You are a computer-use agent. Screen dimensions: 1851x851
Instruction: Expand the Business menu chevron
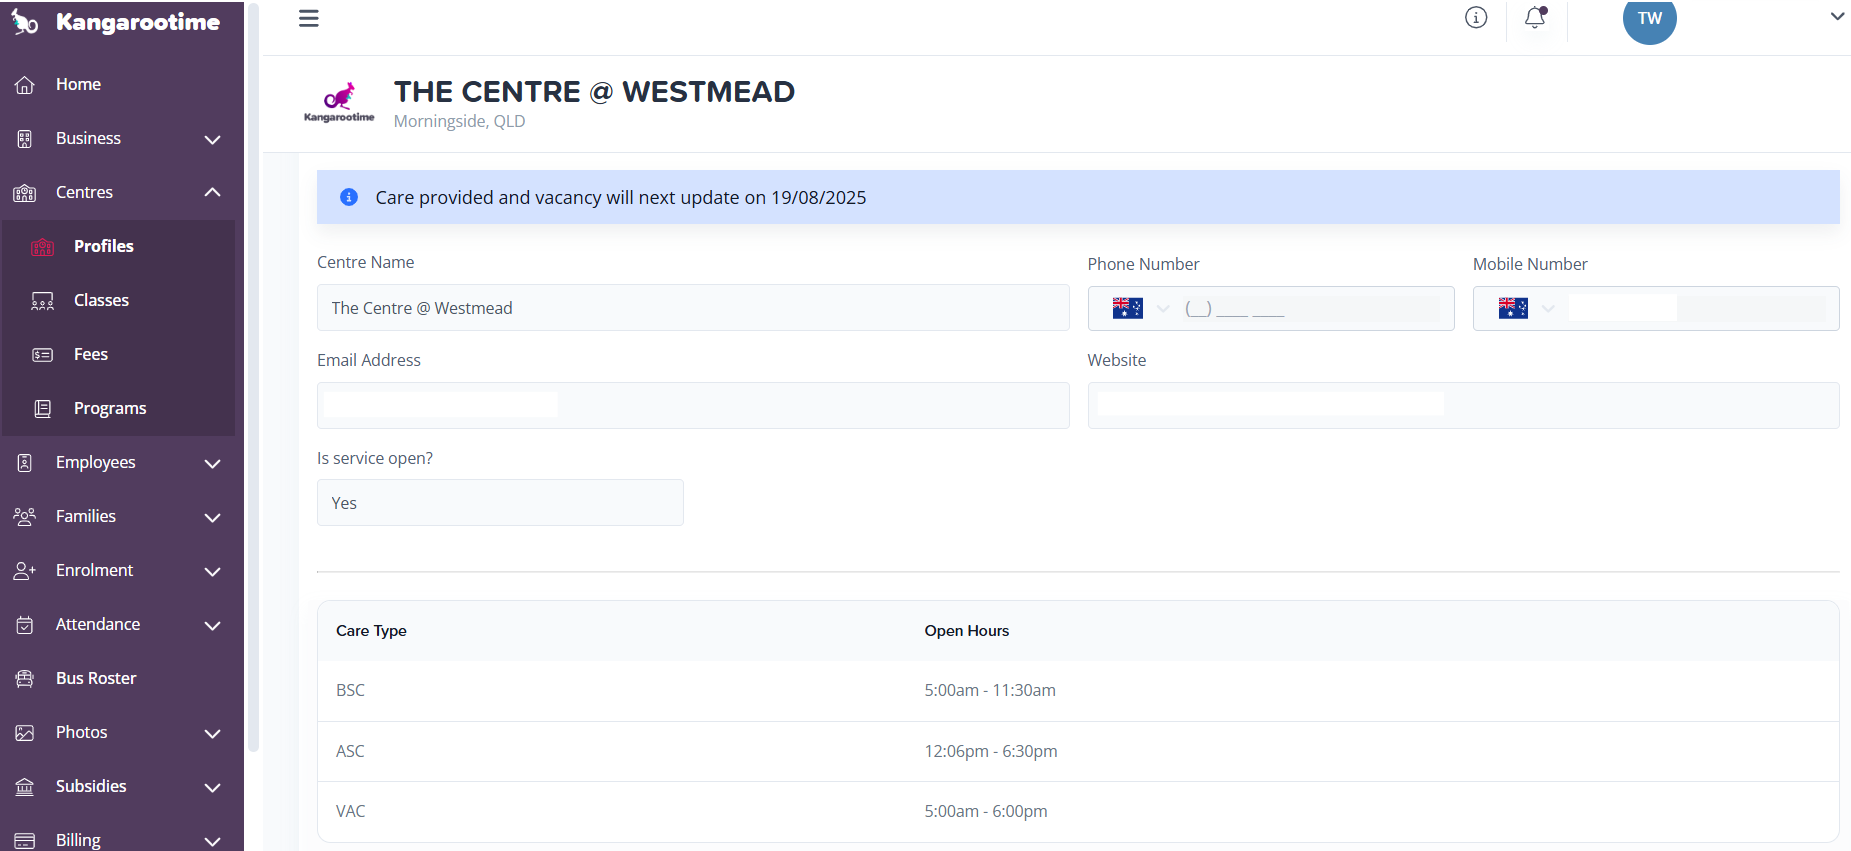point(212,139)
